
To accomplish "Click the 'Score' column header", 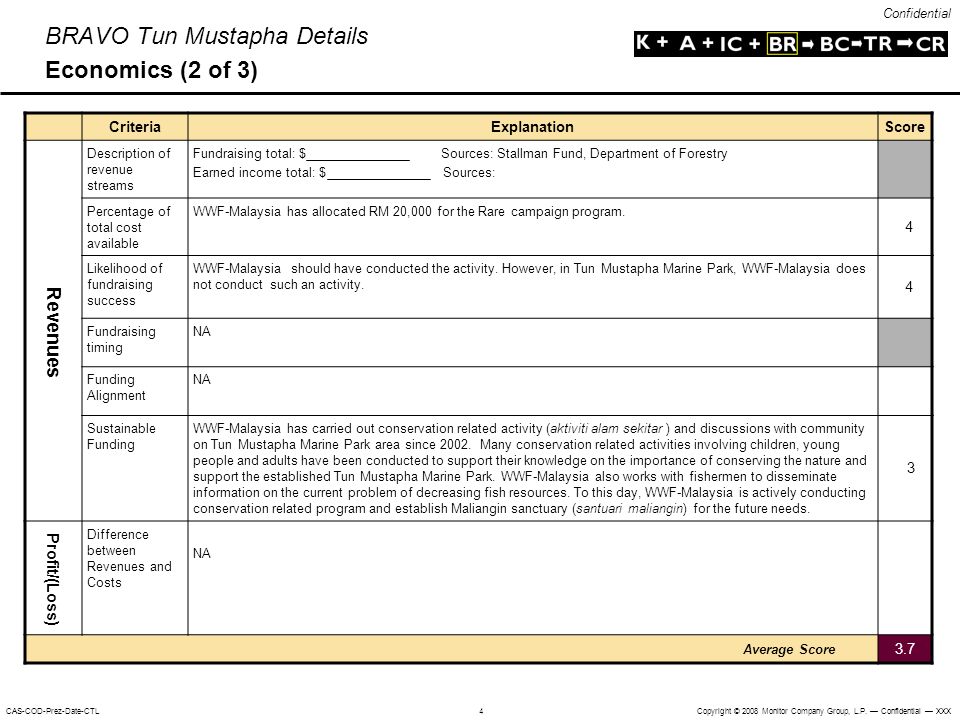I will pyautogui.click(x=904, y=127).
